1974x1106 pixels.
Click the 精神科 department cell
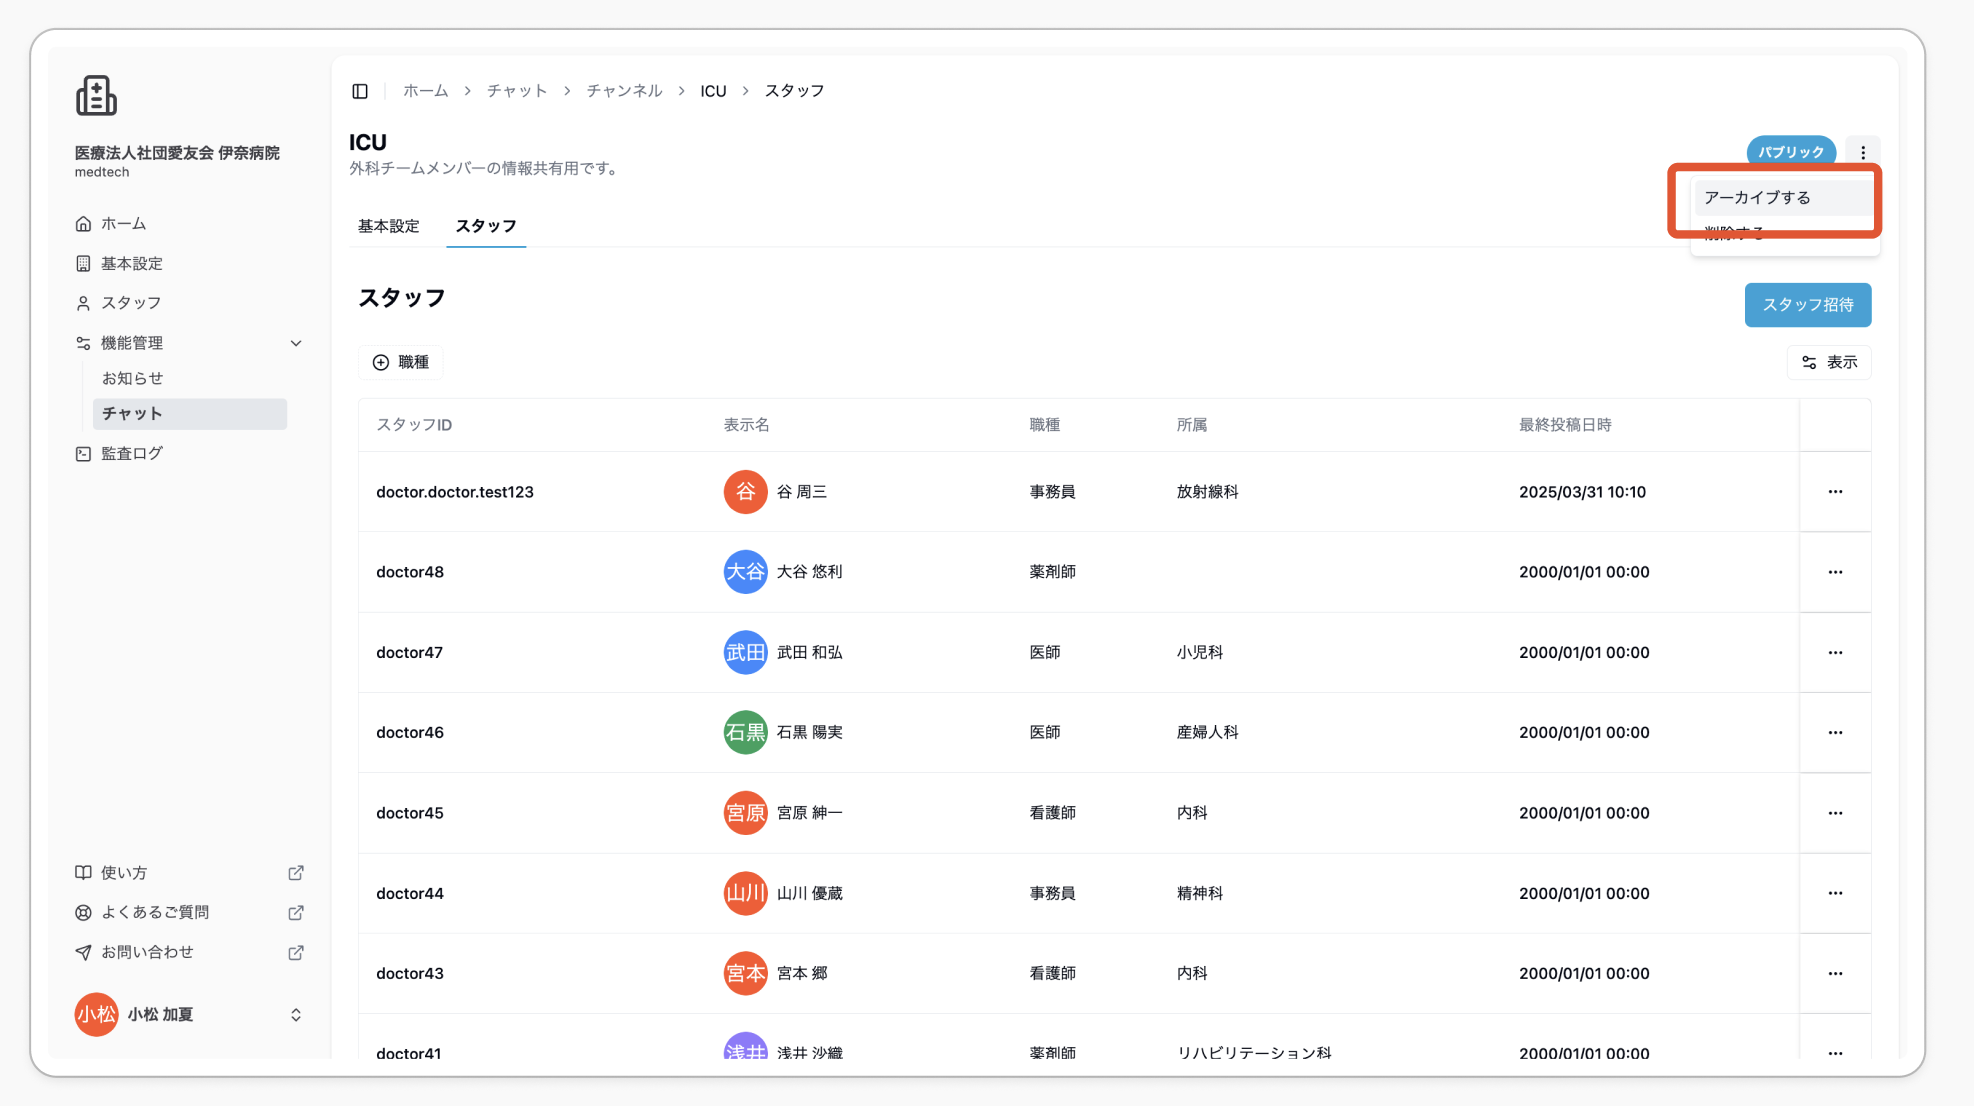pyautogui.click(x=1200, y=893)
